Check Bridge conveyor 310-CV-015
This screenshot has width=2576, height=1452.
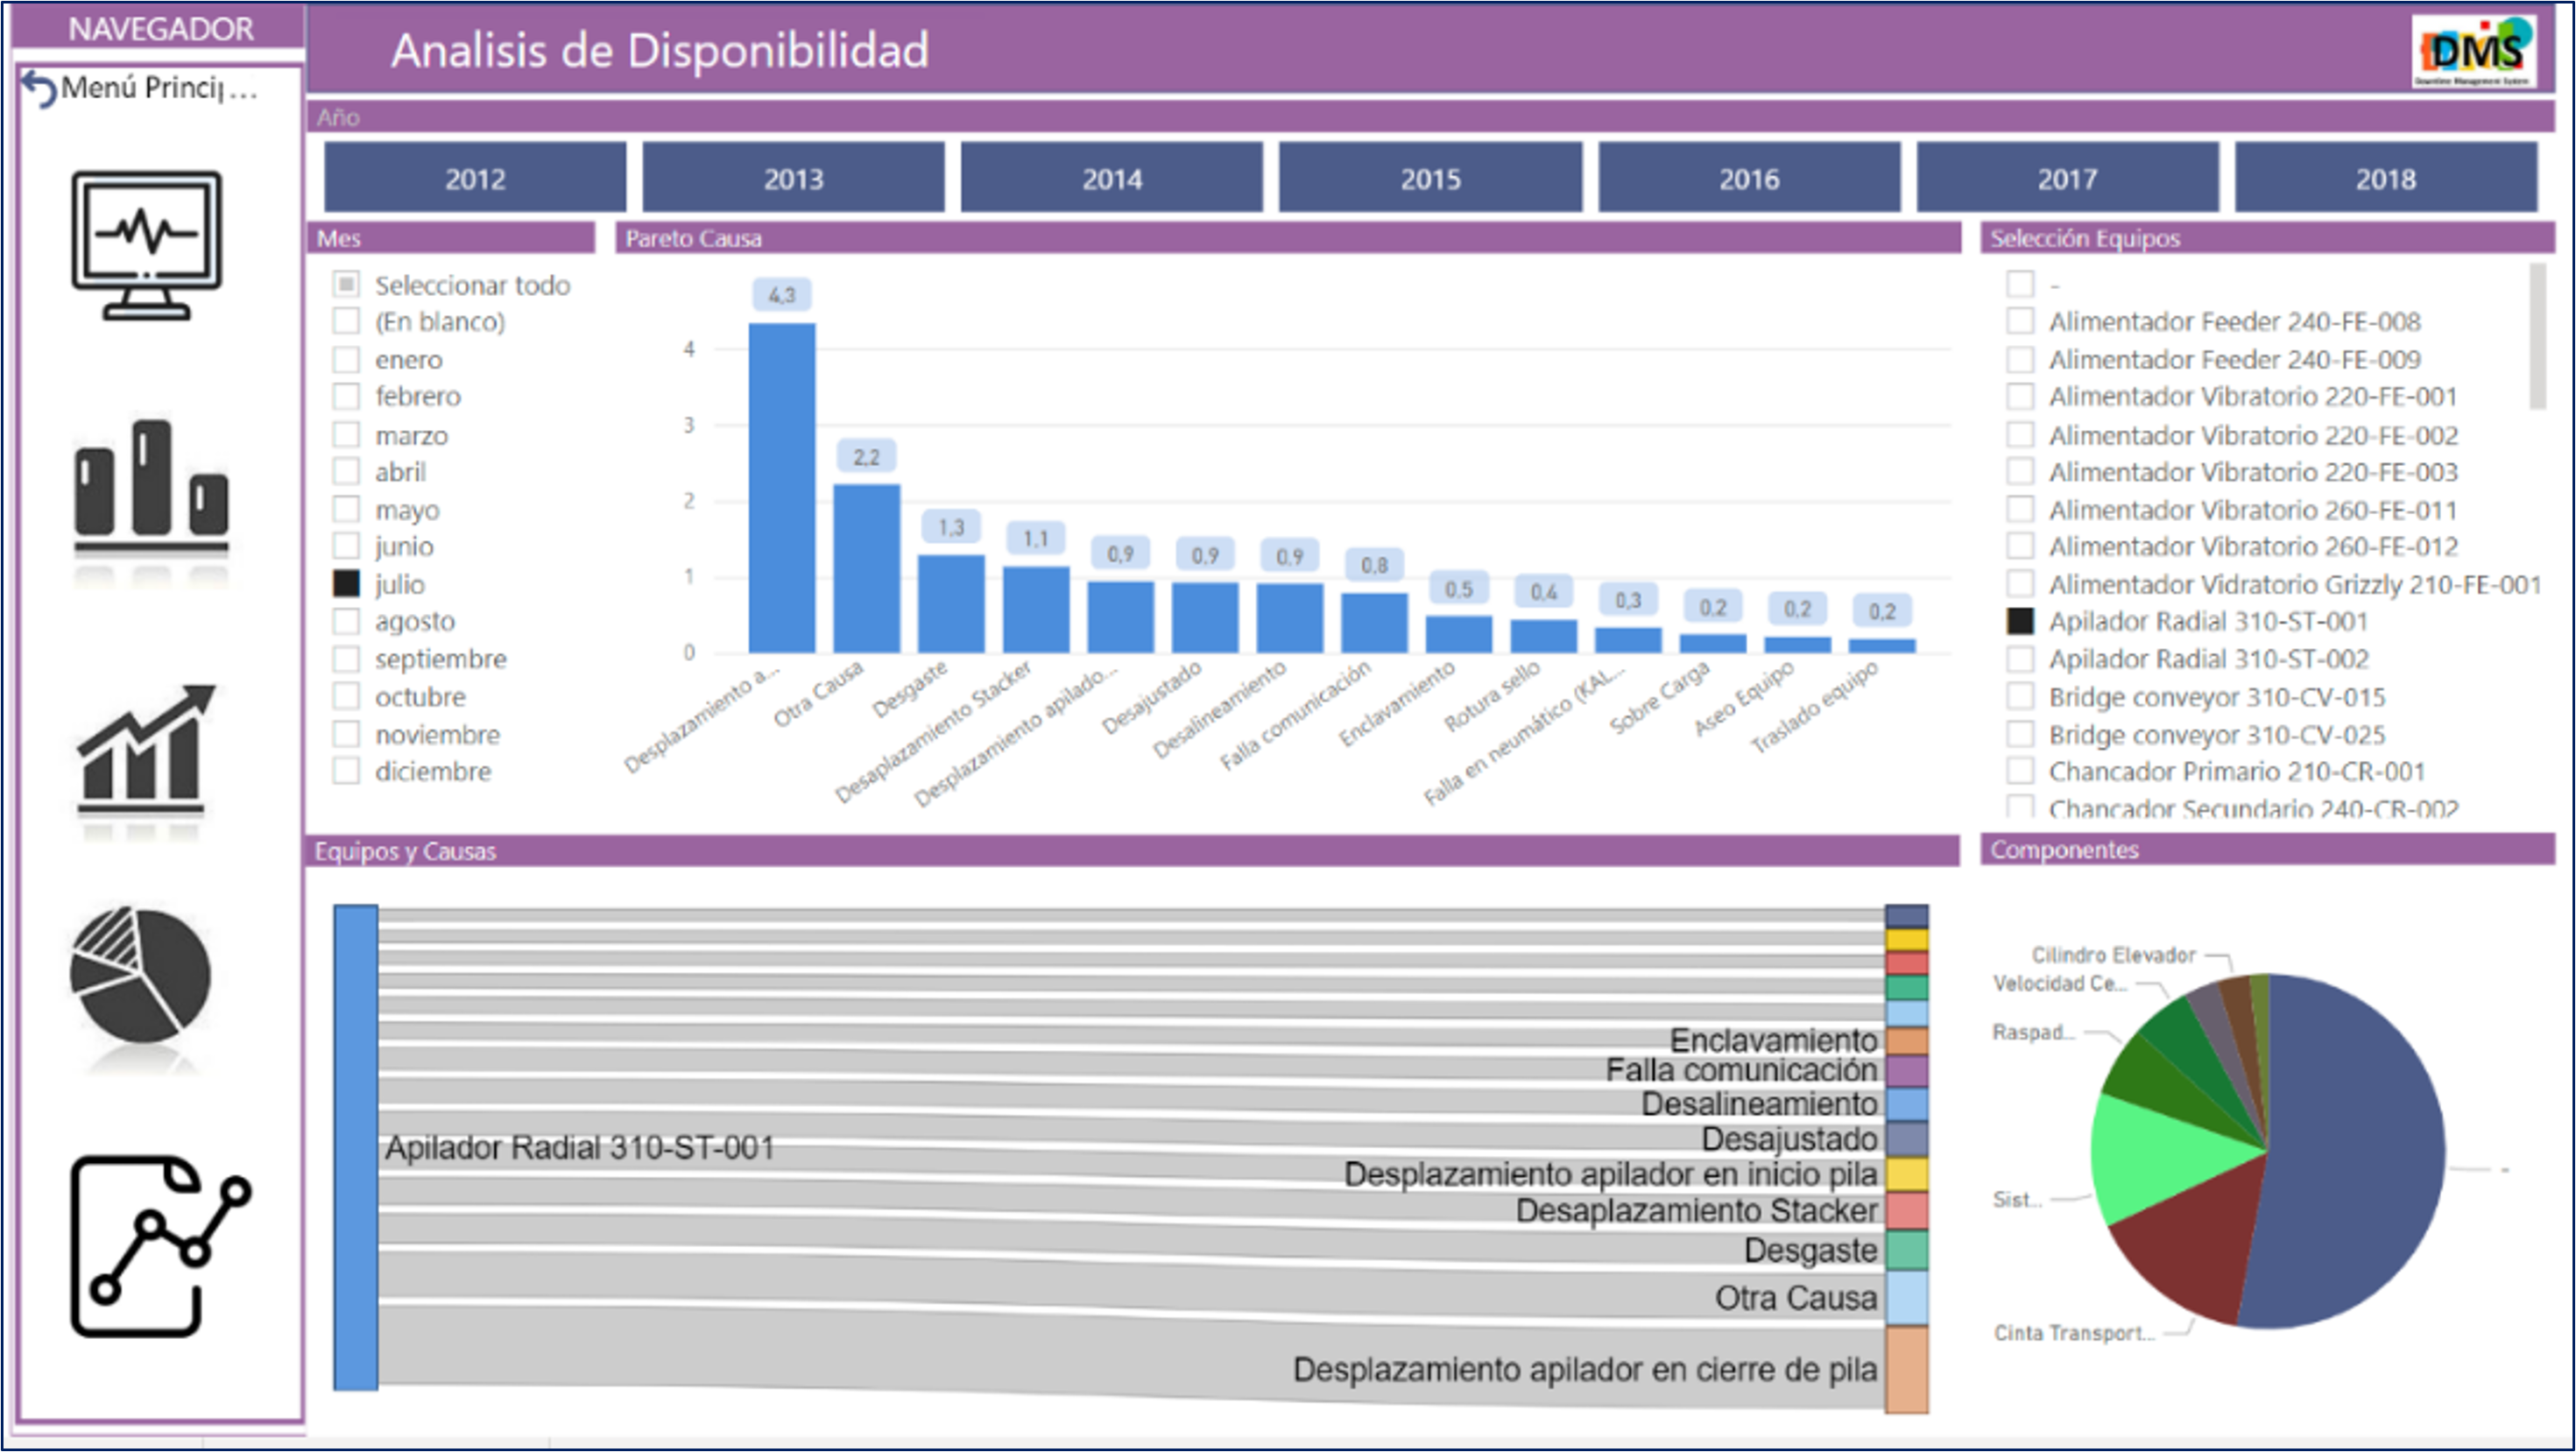tap(2020, 696)
